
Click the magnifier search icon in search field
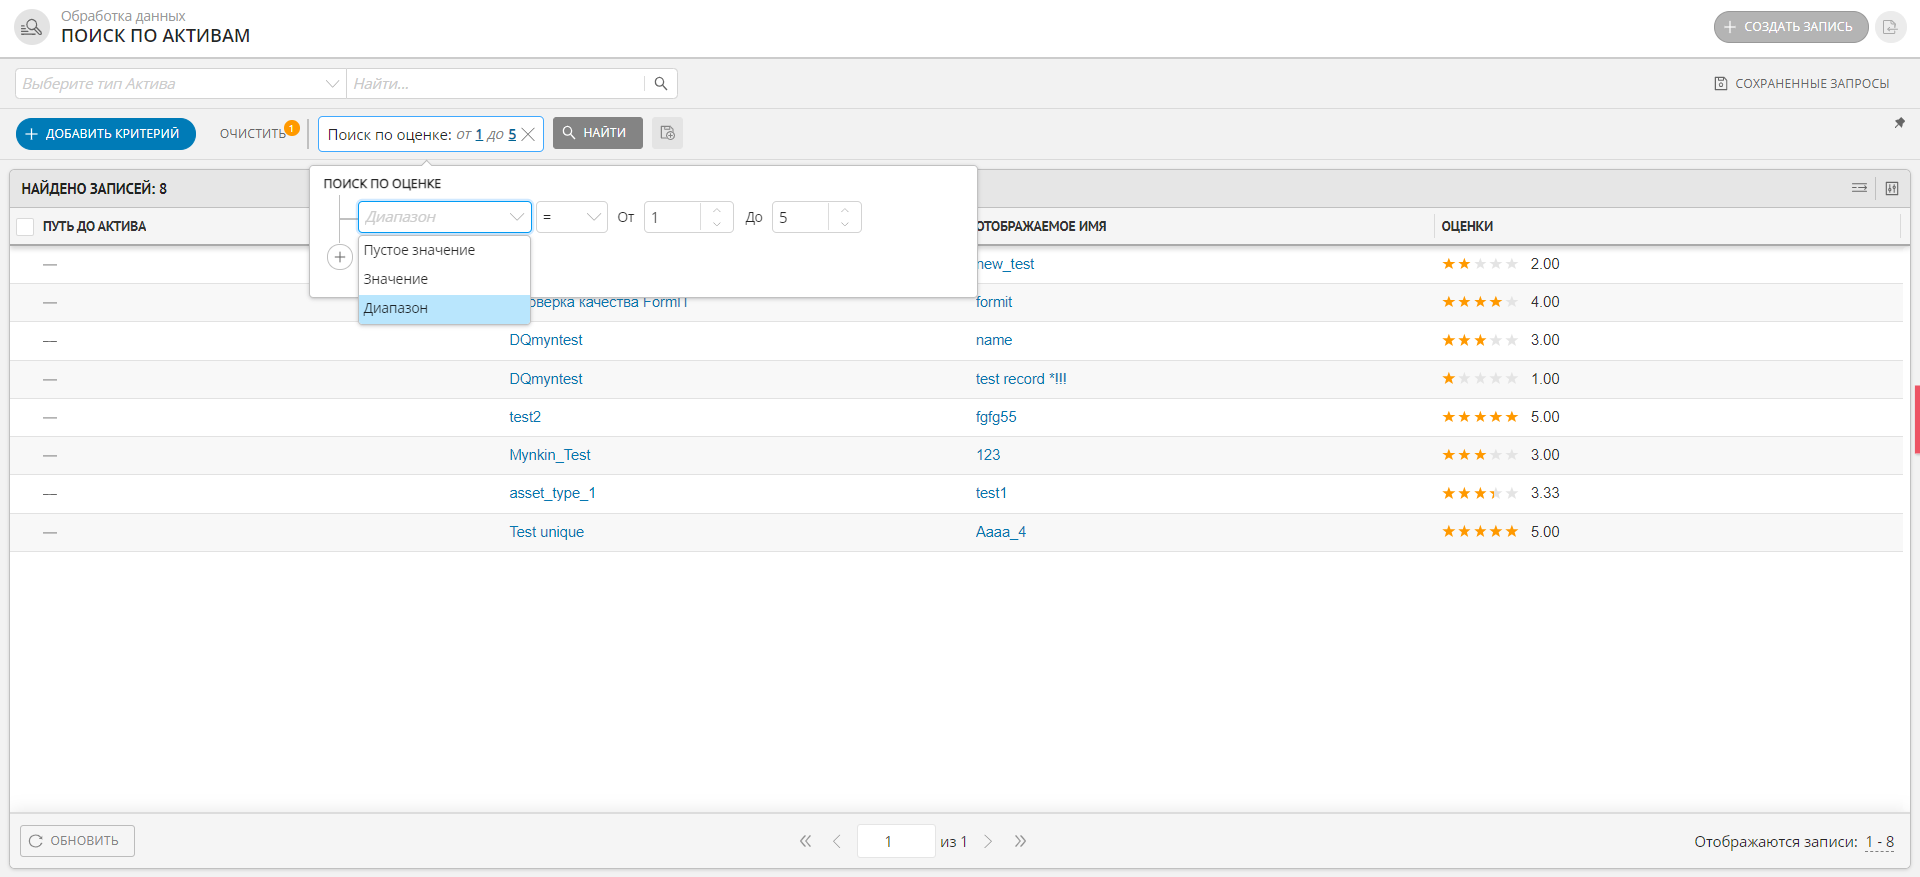pyautogui.click(x=661, y=84)
